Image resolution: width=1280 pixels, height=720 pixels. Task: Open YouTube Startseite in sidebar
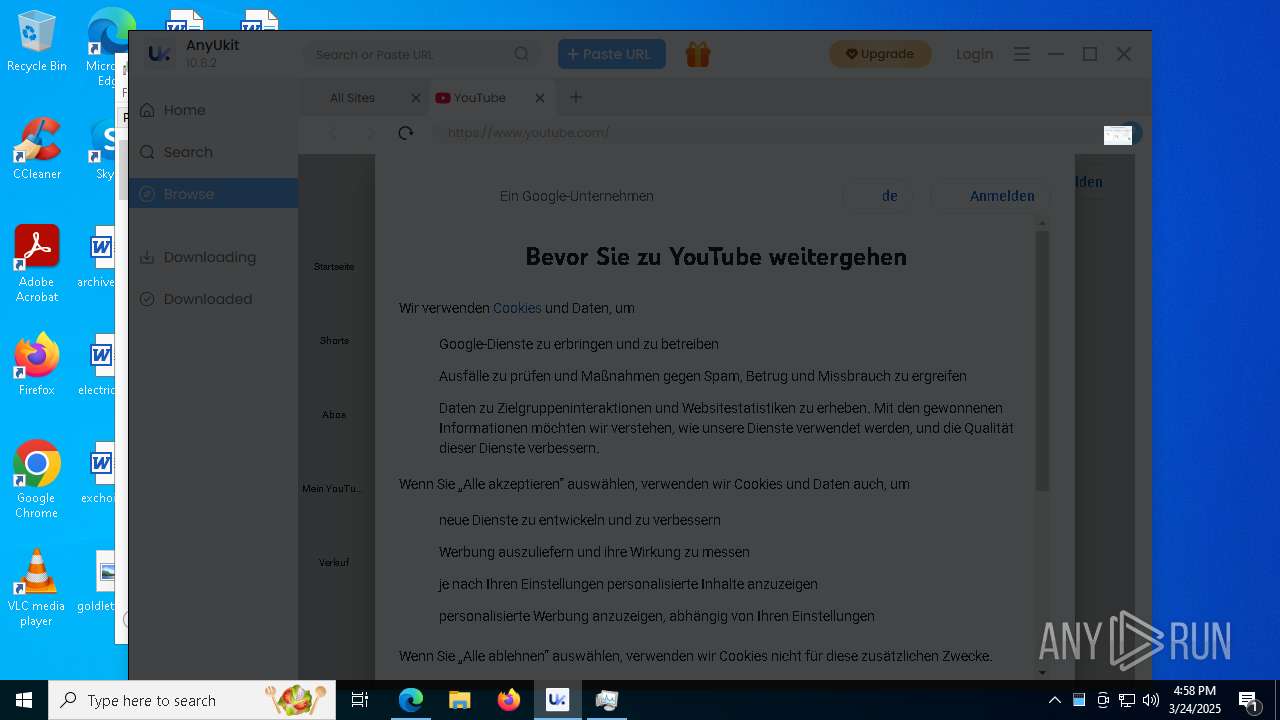pos(334,267)
